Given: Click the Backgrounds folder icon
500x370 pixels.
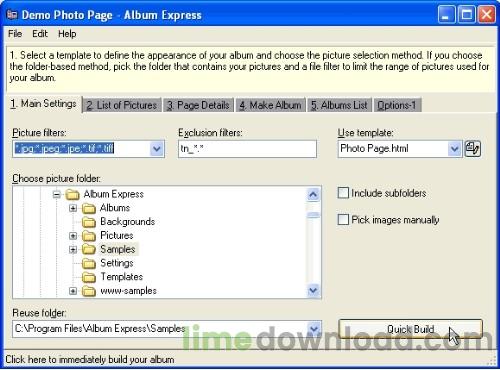Looking at the screenshot, I should point(89,222).
